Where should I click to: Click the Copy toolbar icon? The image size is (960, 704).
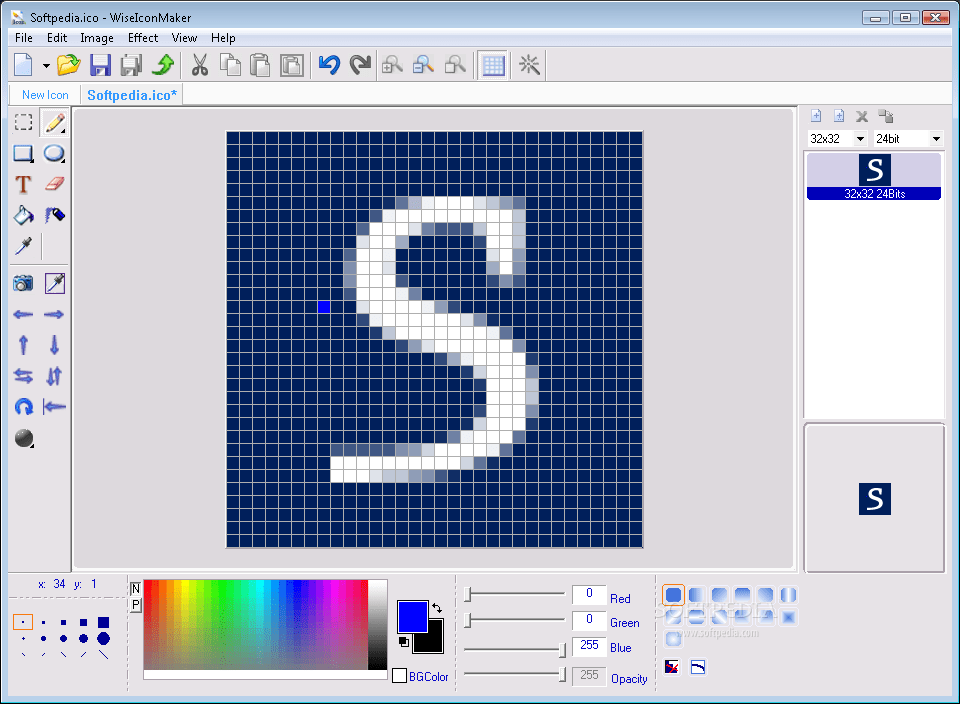point(230,65)
